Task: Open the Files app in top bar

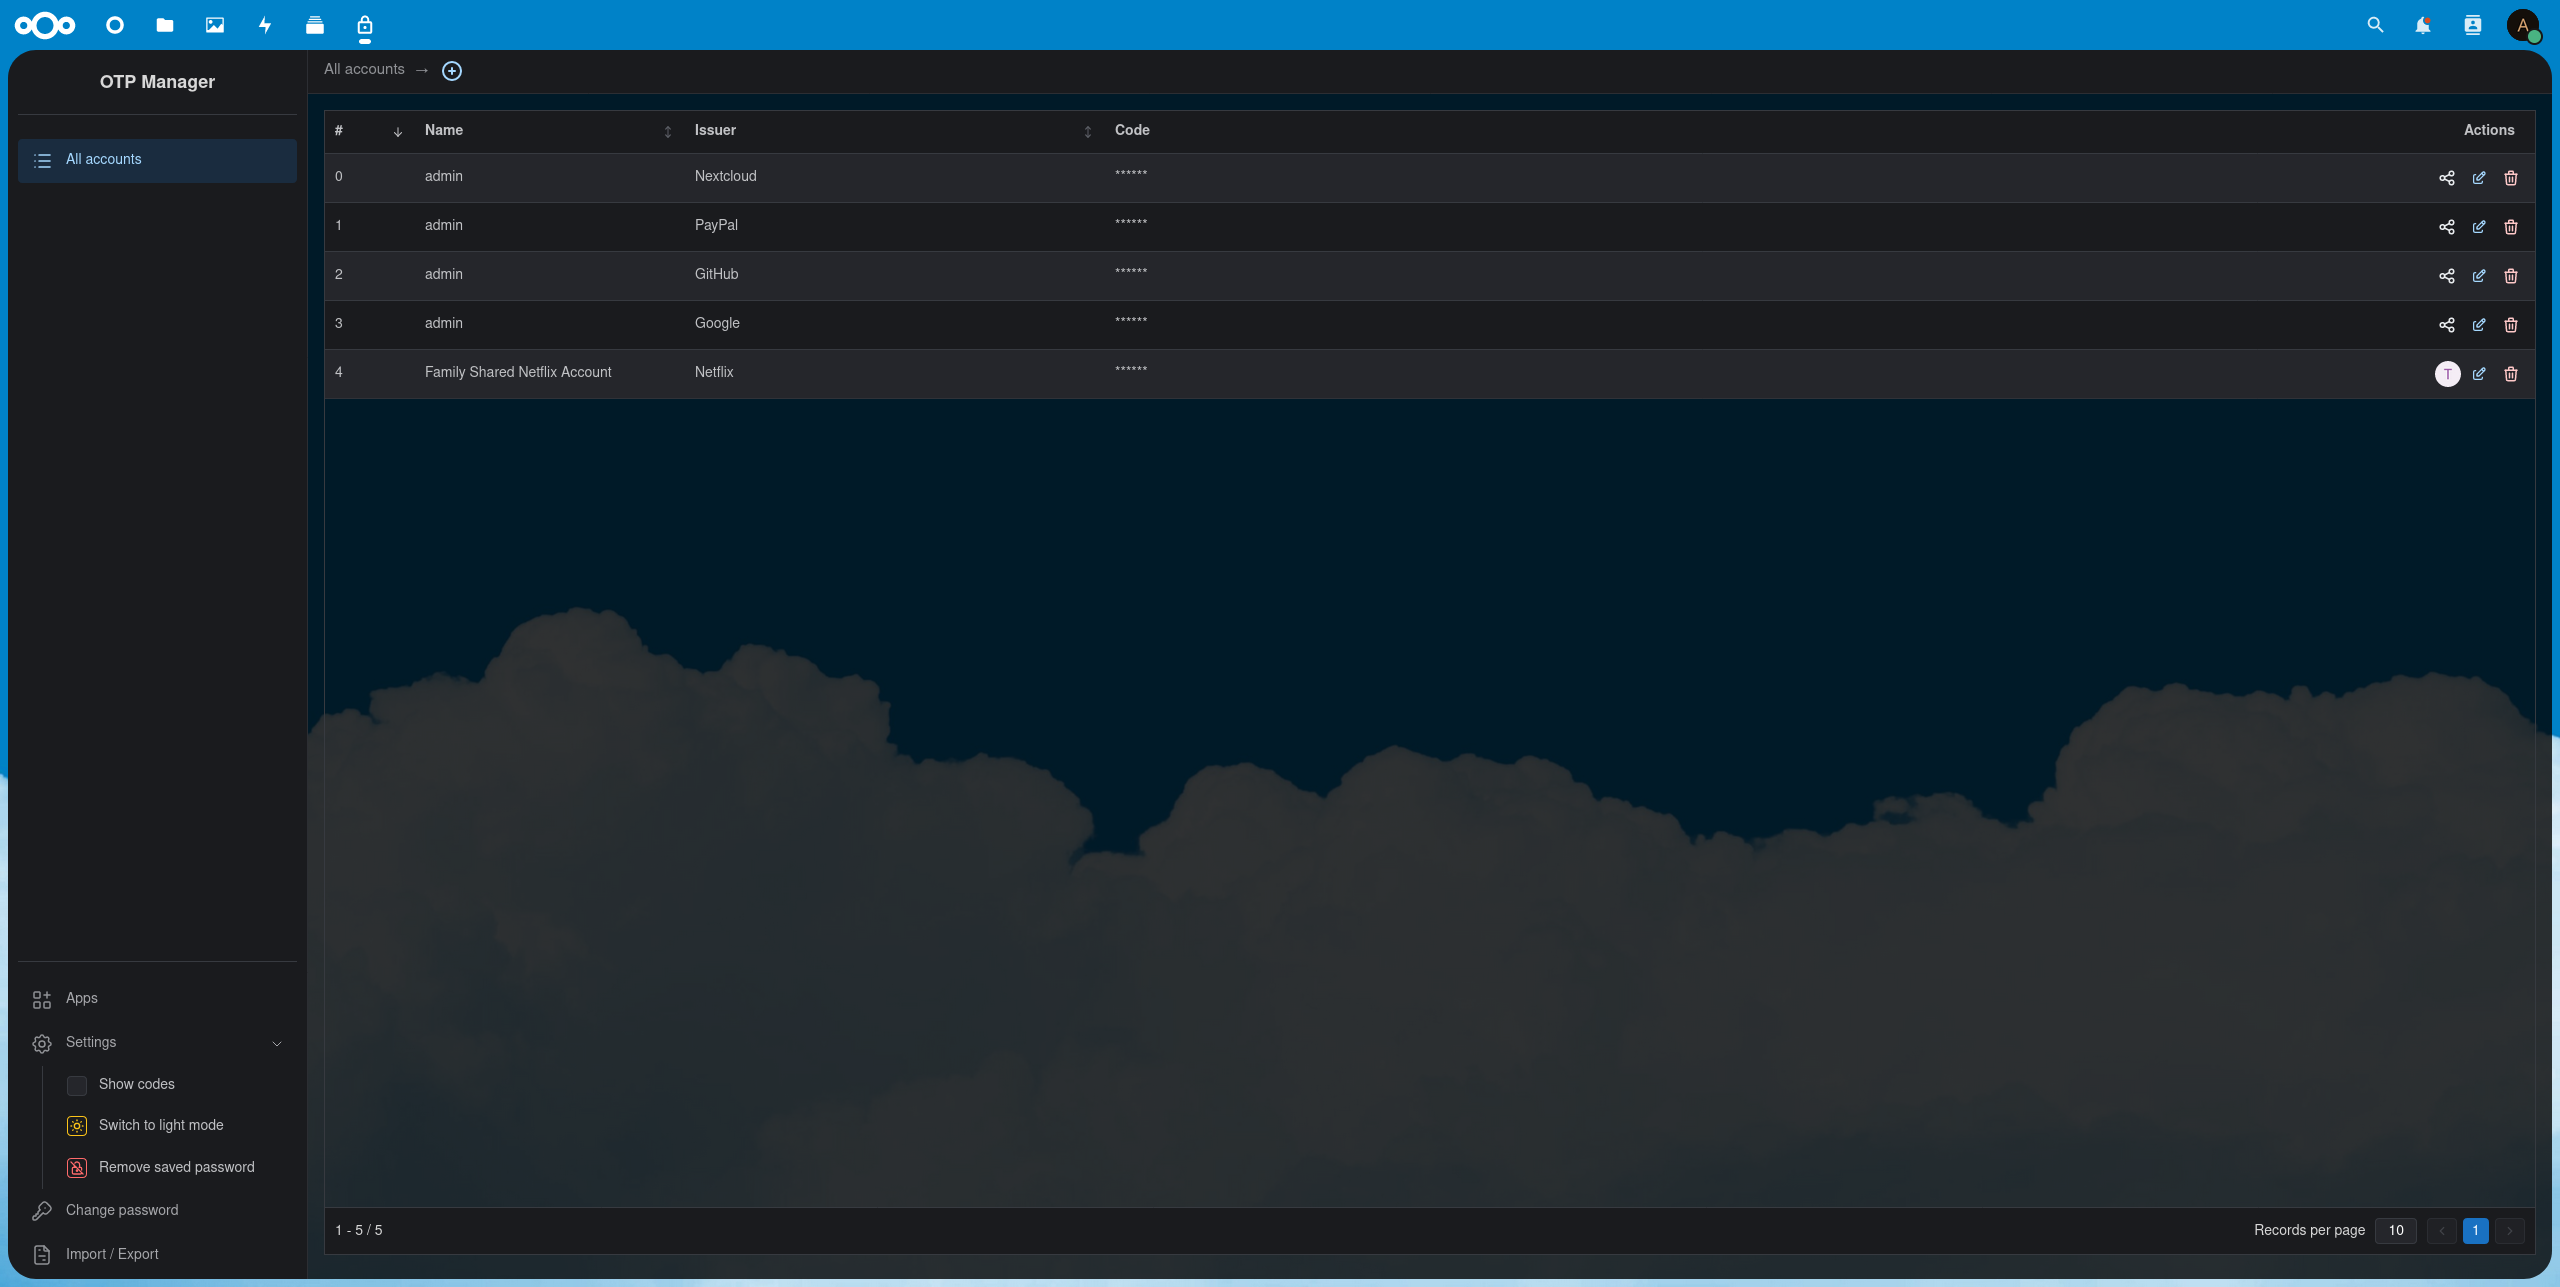Action: pyautogui.click(x=165, y=25)
